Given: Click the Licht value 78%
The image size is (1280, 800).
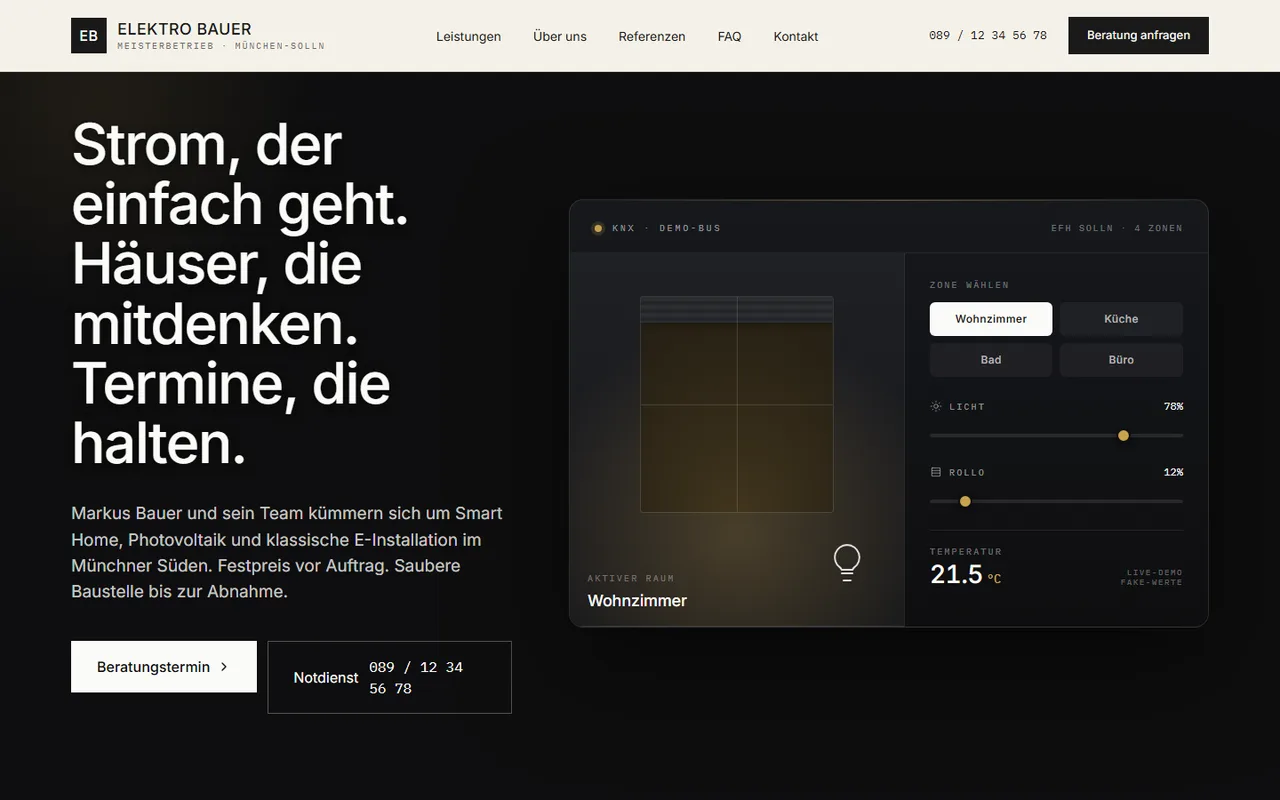Looking at the screenshot, I should (1173, 407).
